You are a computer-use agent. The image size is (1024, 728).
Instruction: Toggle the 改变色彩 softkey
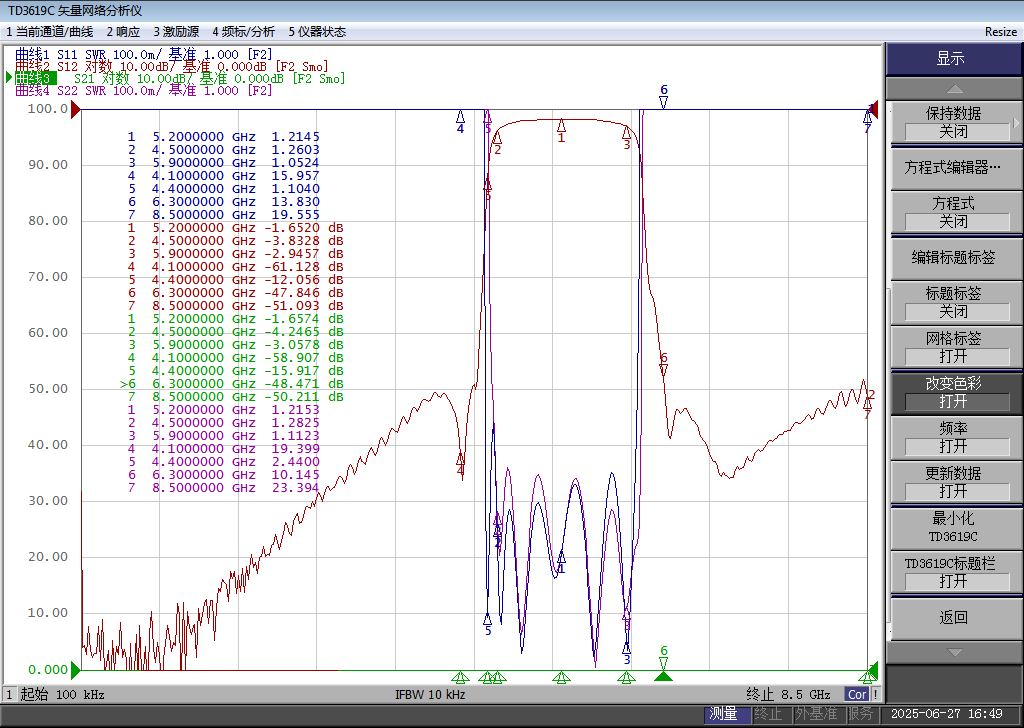(x=953, y=392)
